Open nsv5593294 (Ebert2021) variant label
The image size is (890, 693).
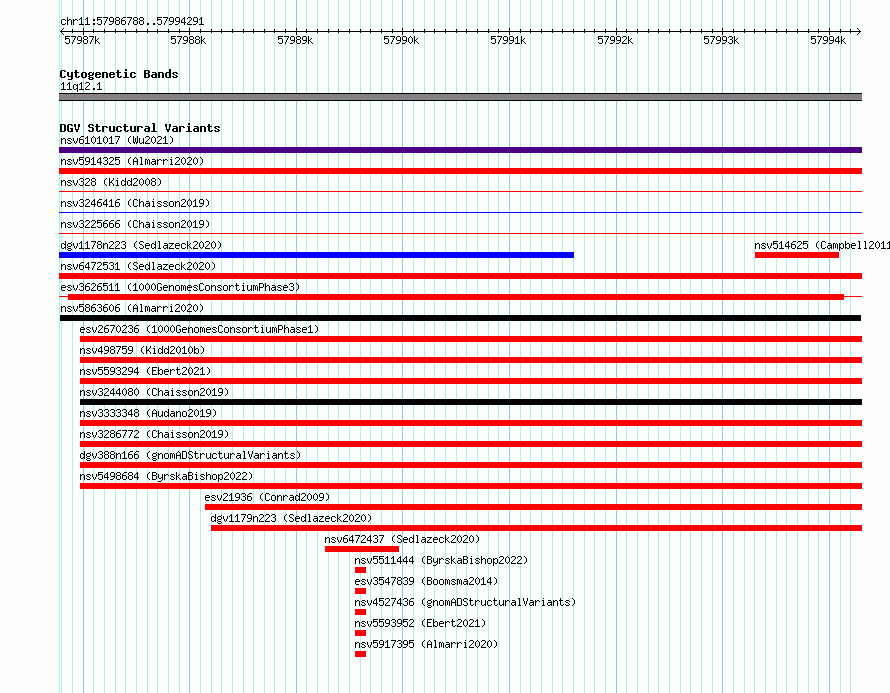[145, 371]
